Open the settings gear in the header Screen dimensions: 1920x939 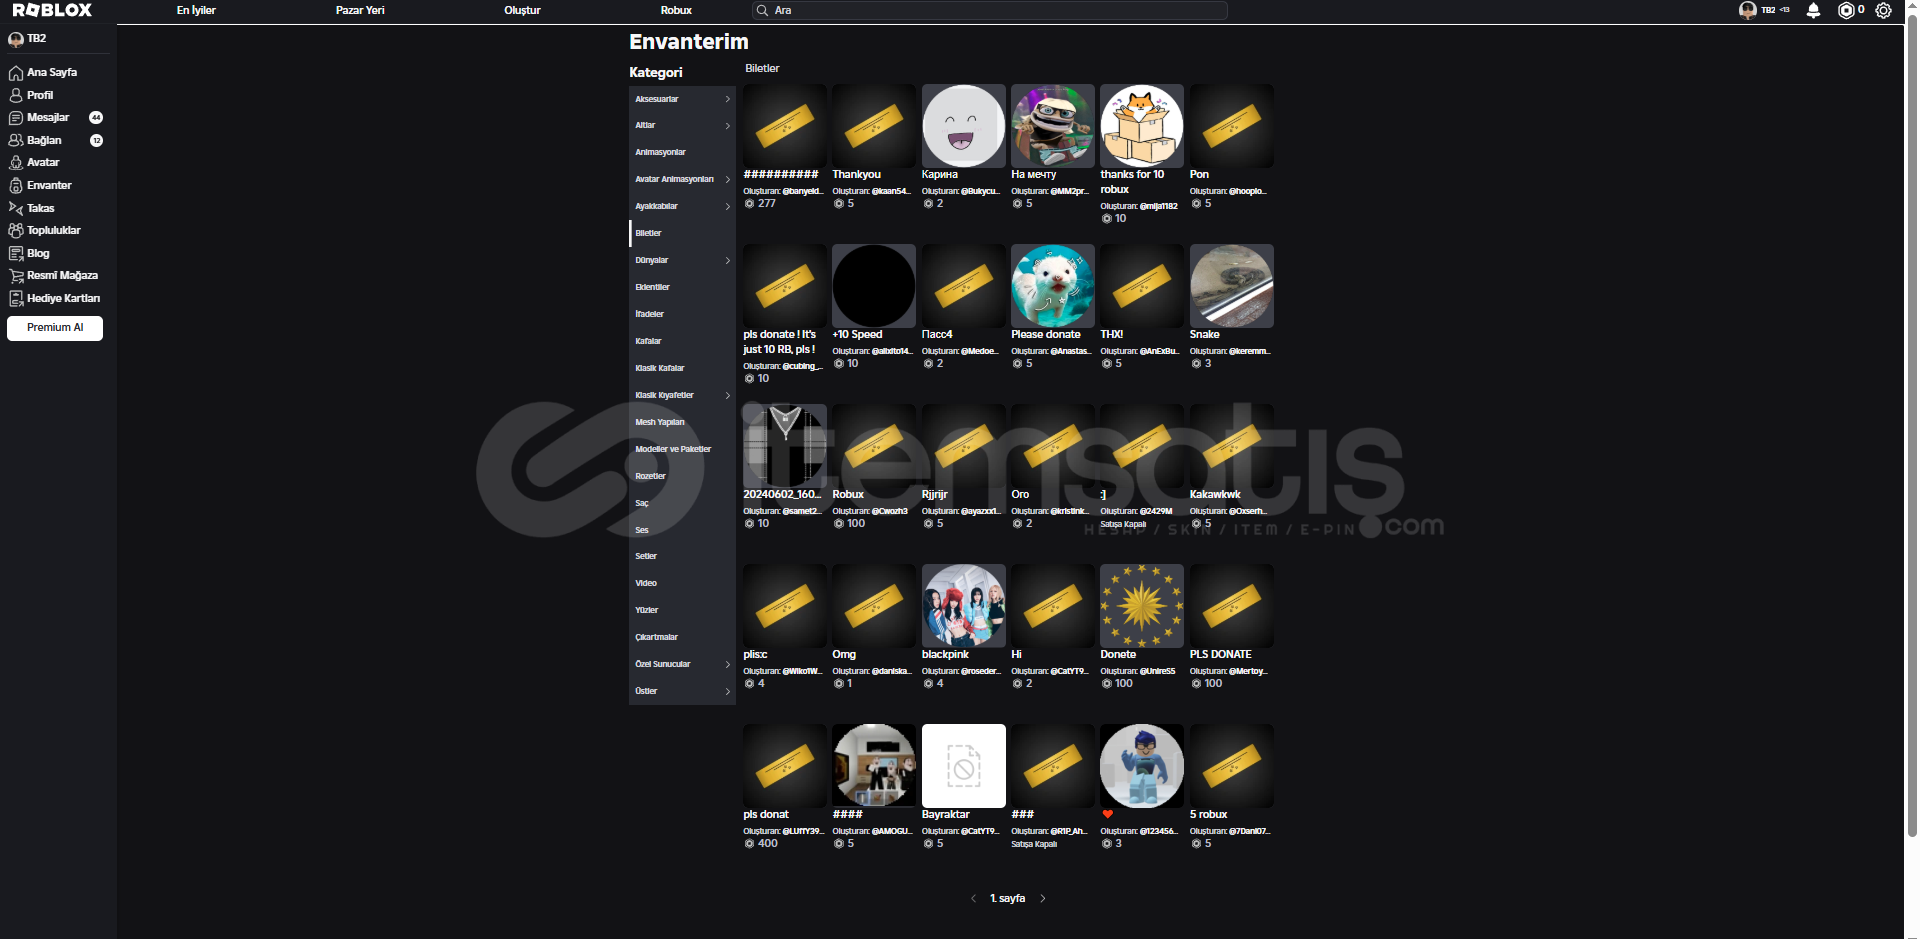pos(1883,10)
